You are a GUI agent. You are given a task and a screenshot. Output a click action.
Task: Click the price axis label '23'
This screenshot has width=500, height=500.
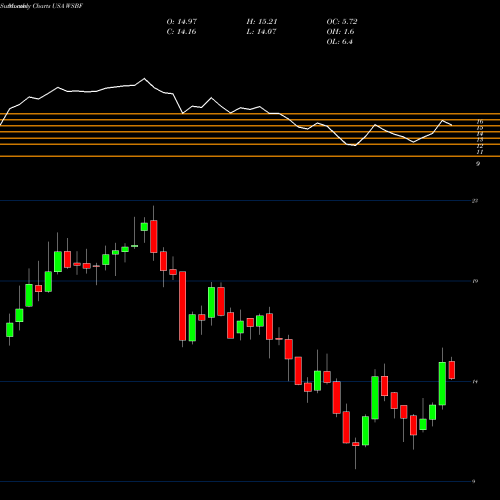click(475, 201)
